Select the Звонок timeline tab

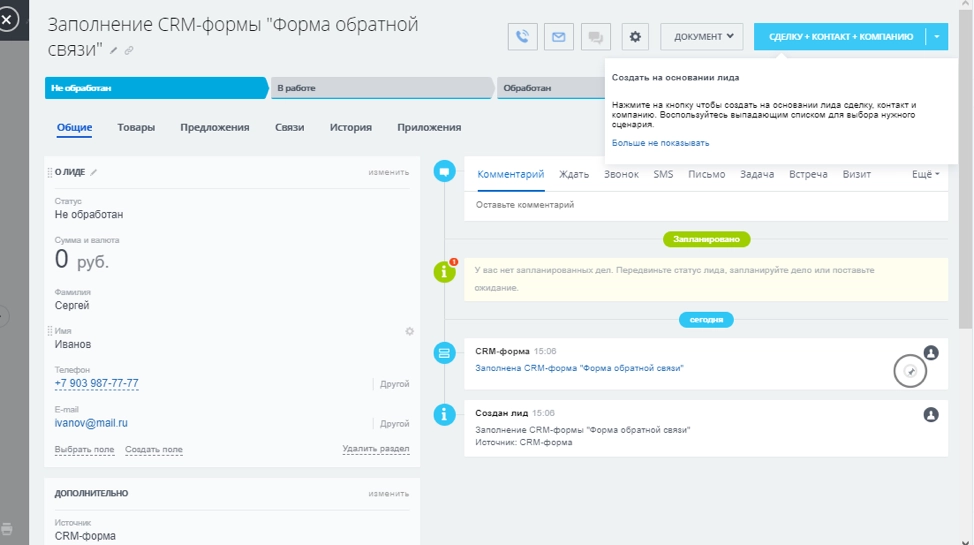621,175
